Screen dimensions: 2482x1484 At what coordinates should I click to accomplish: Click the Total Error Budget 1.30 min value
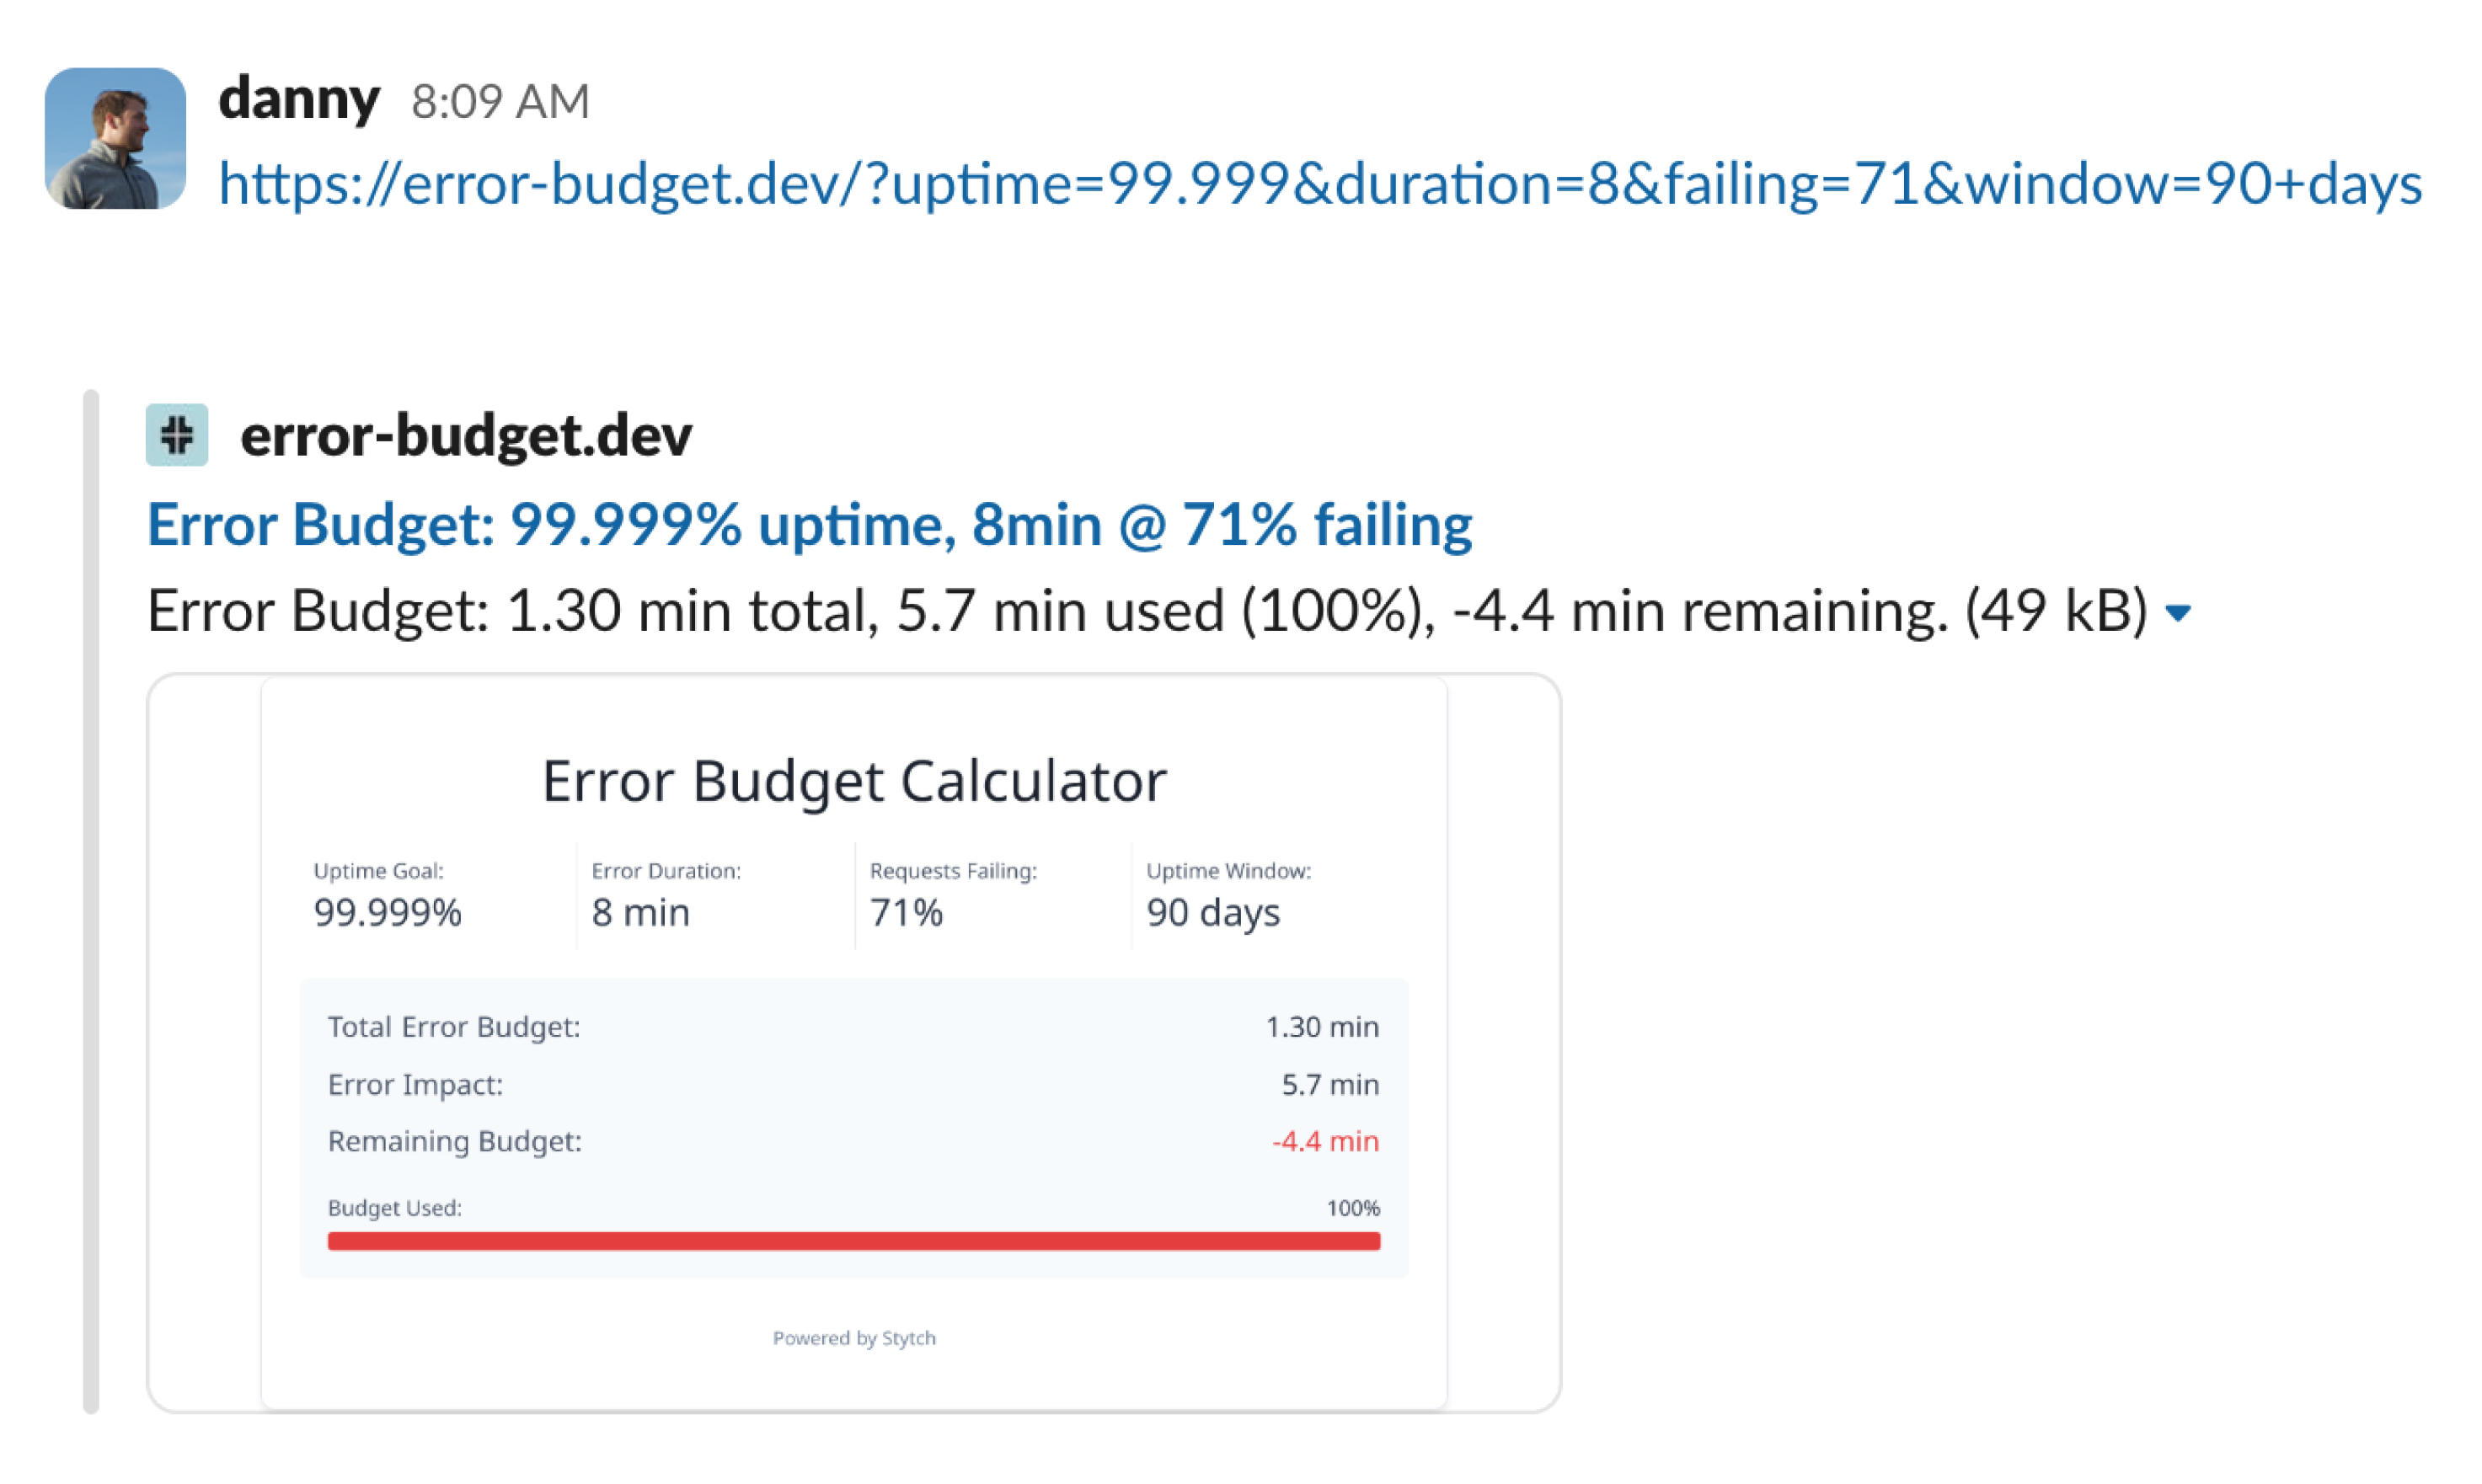(x=1321, y=1027)
